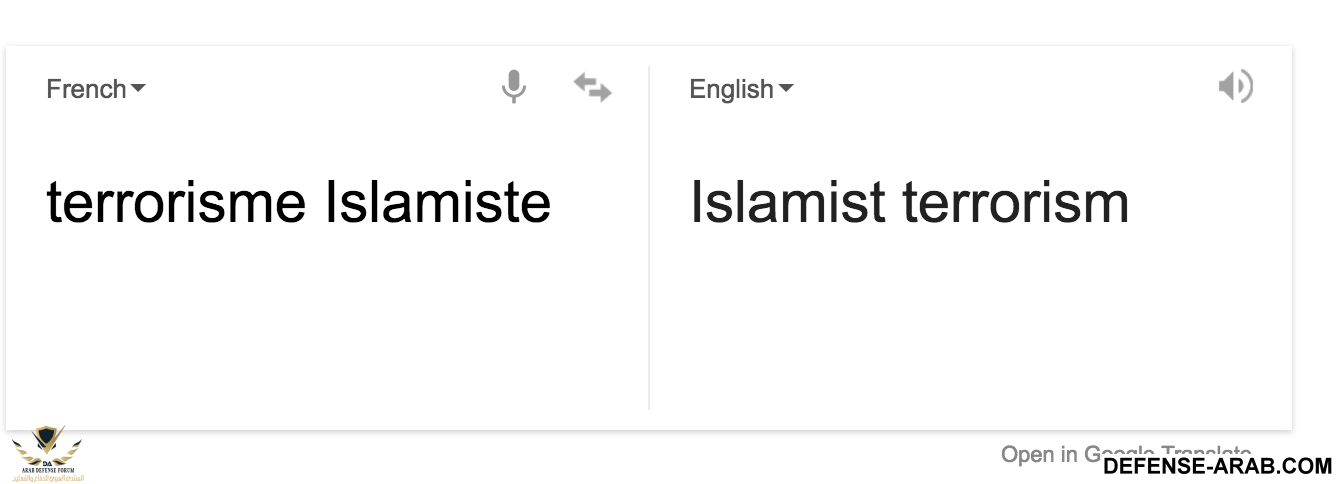
Task: Click the word "Islamist" in the translation
Action: tap(788, 202)
